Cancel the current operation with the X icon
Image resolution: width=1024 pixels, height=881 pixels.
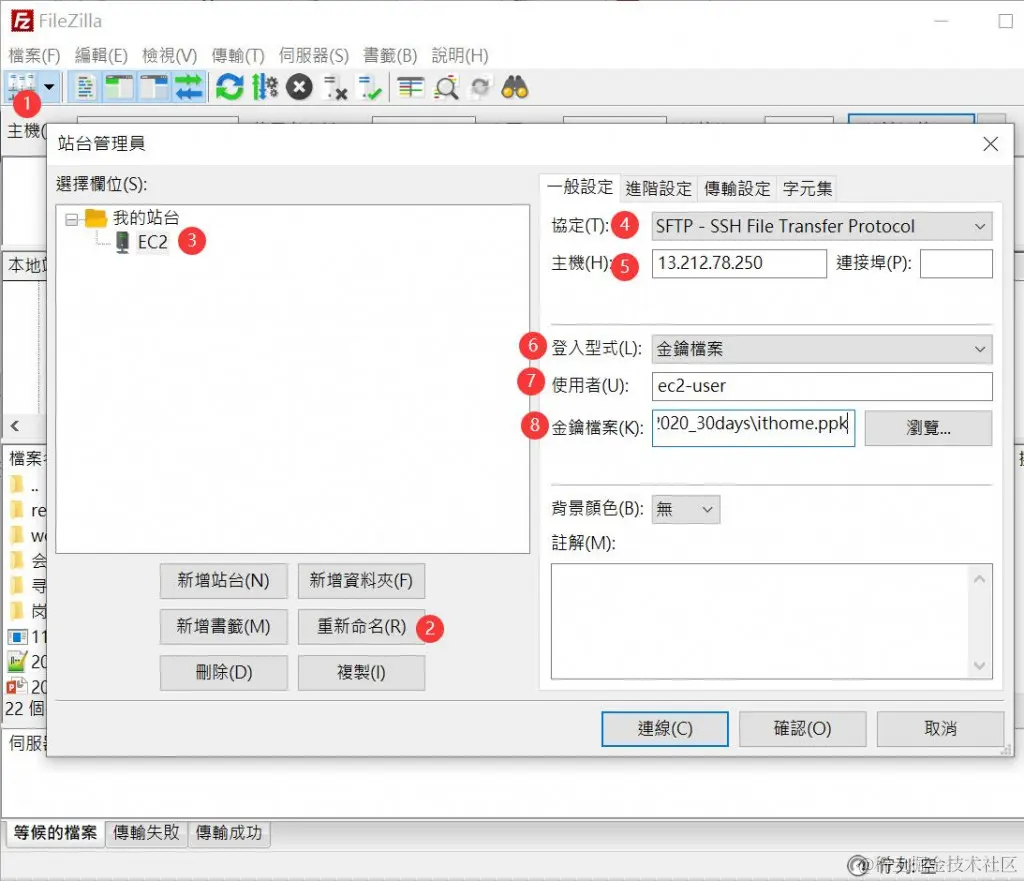coord(298,87)
